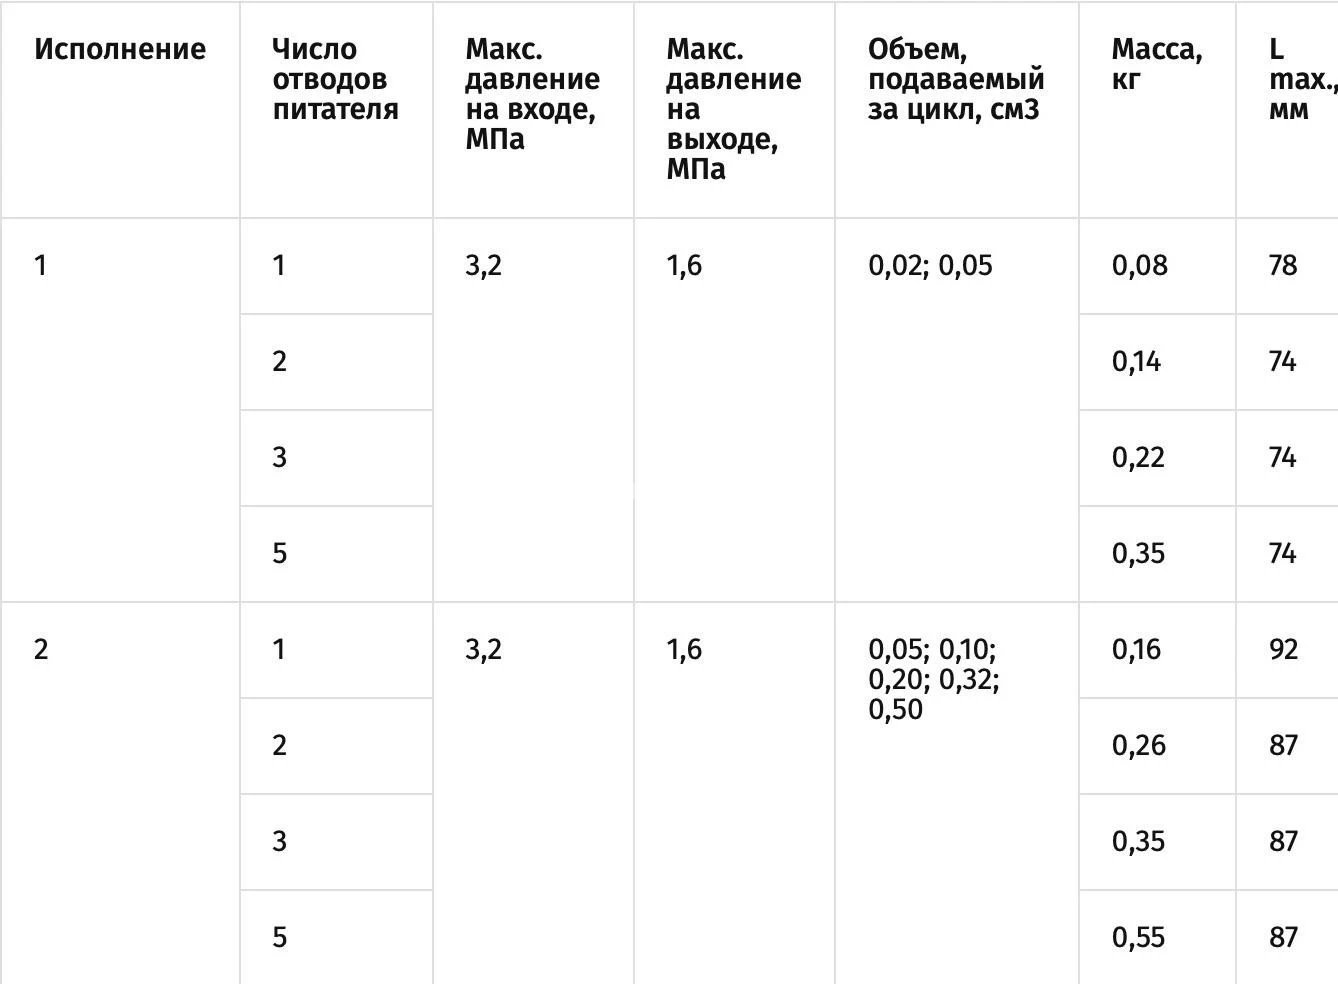Click outlet pressure 1,6 for Исполнение 2
The height and width of the screenshot is (984, 1338).
684,649
